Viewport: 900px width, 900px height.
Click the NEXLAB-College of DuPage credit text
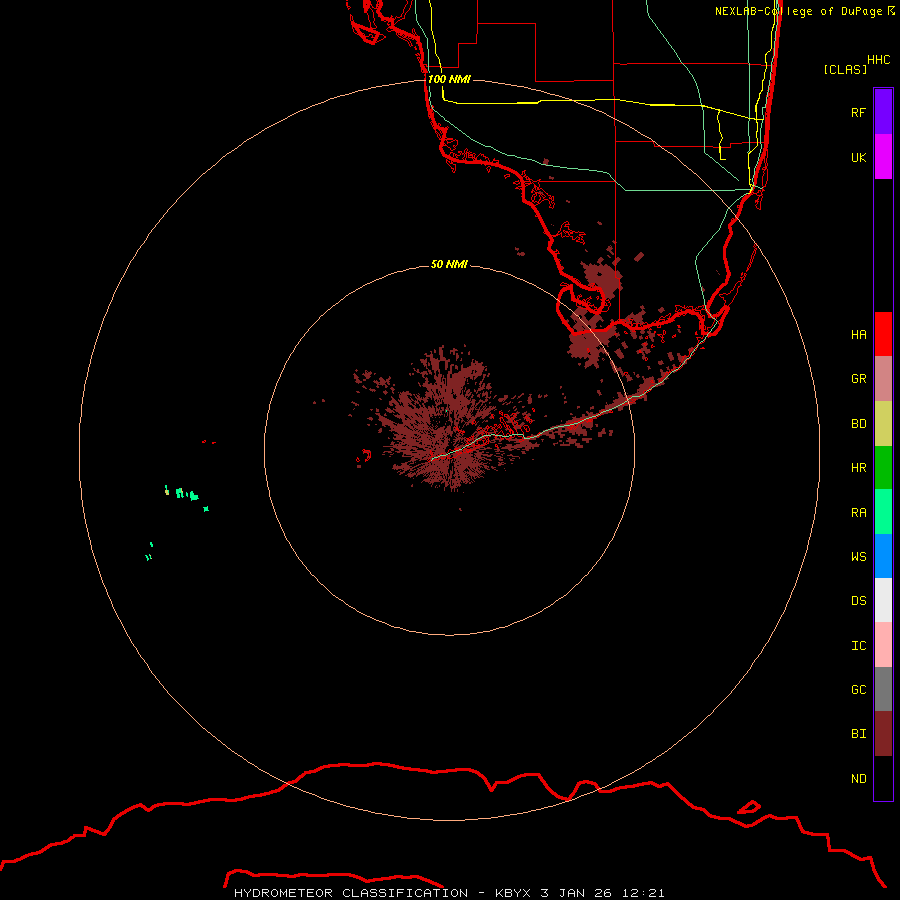click(x=804, y=11)
